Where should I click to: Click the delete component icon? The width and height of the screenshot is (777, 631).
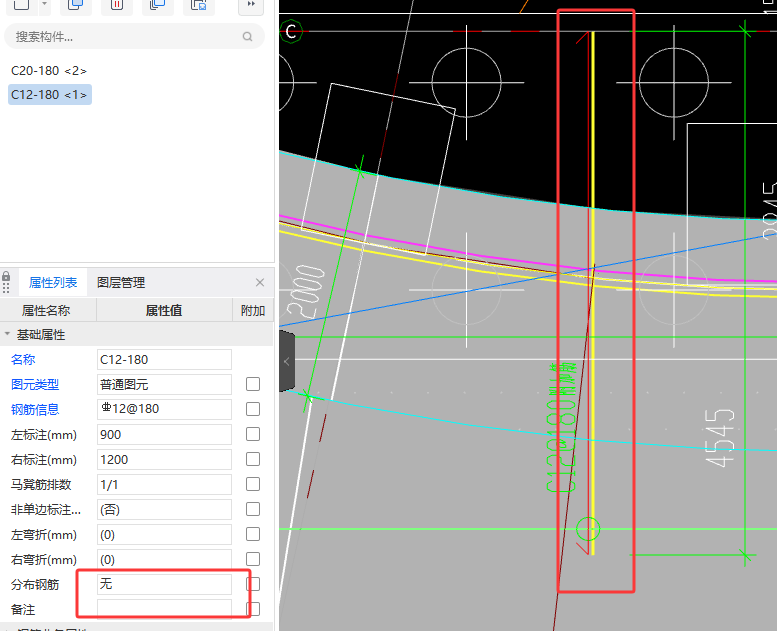click(x=116, y=4)
